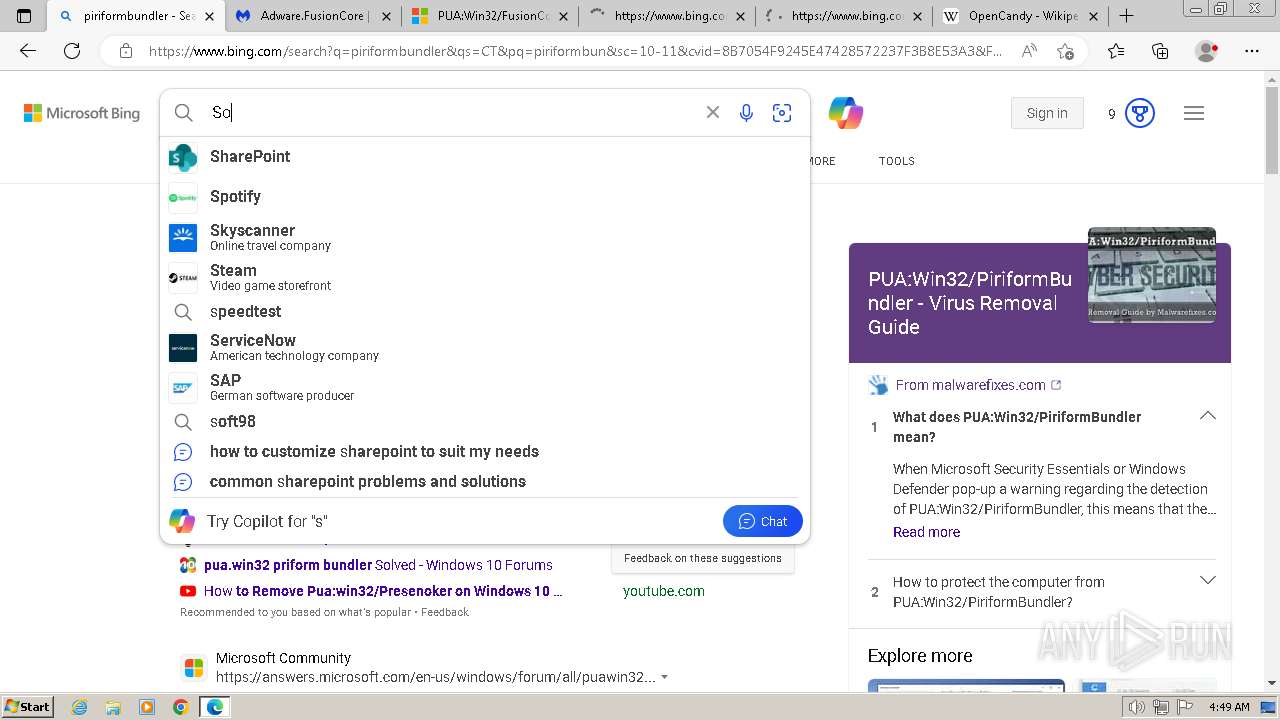This screenshot has height=720, width=1280.
Task: Open tab actions menu icon
Action: coord(24,16)
